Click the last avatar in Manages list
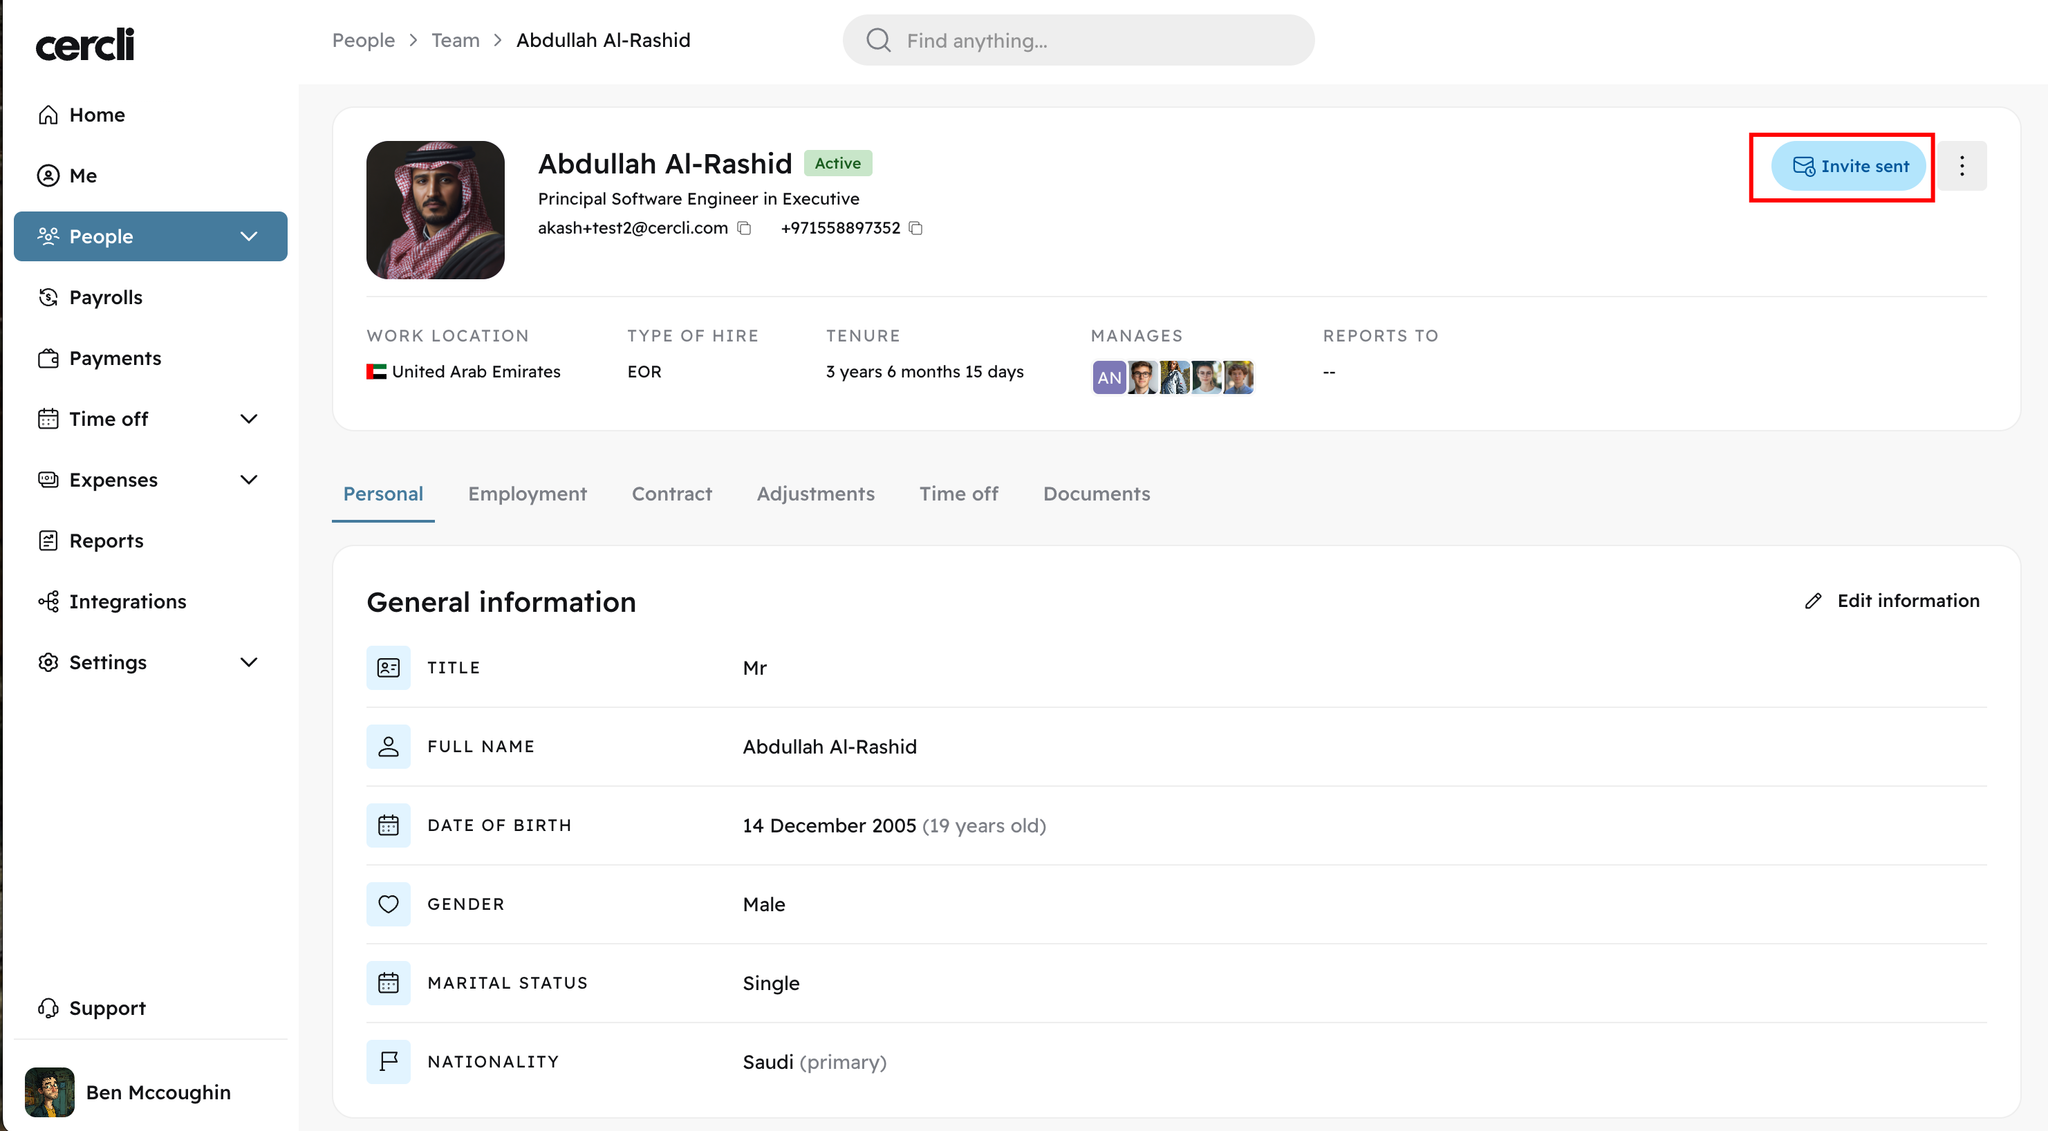This screenshot has height=1131, width=2048. [x=1239, y=377]
